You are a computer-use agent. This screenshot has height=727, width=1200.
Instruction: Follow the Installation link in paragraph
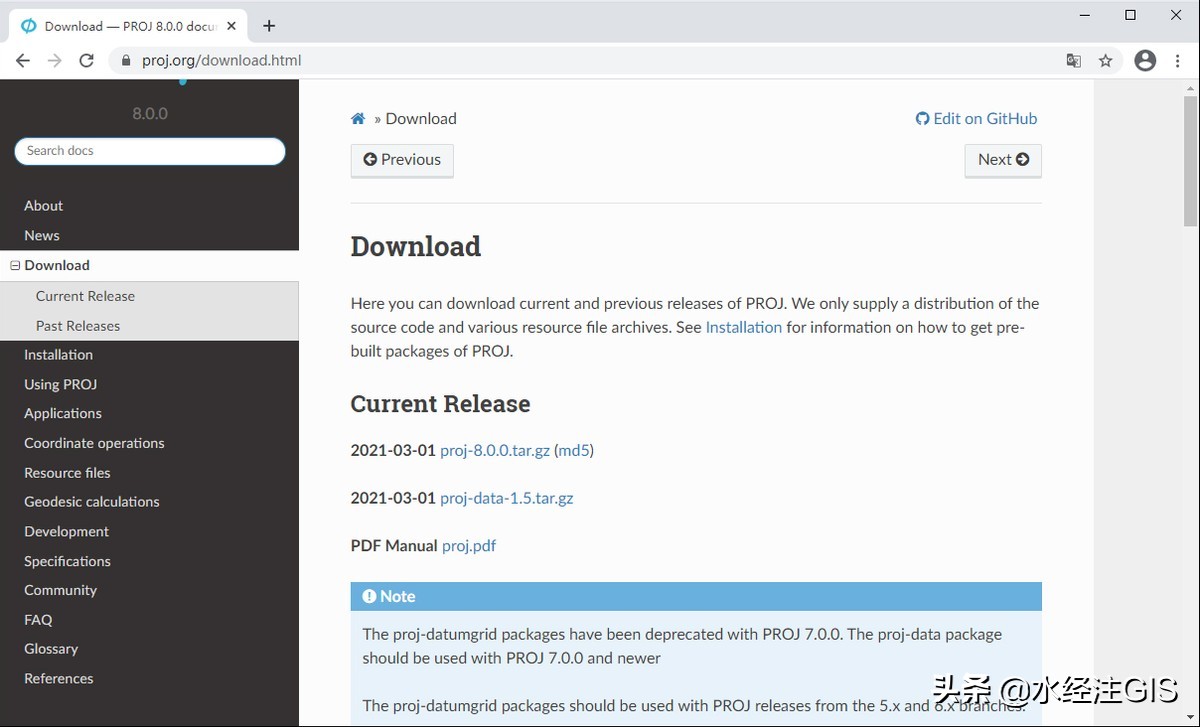tap(744, 327)
